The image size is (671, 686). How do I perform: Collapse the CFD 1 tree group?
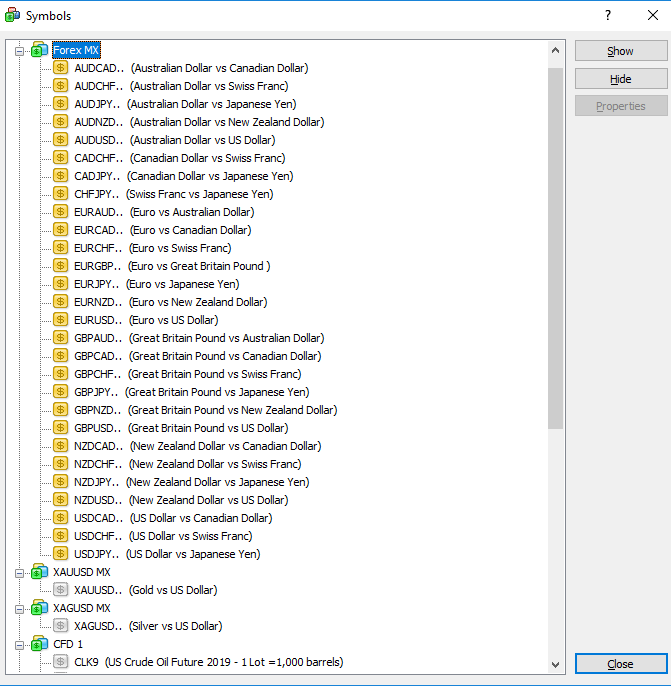click(x=19, y=644)
